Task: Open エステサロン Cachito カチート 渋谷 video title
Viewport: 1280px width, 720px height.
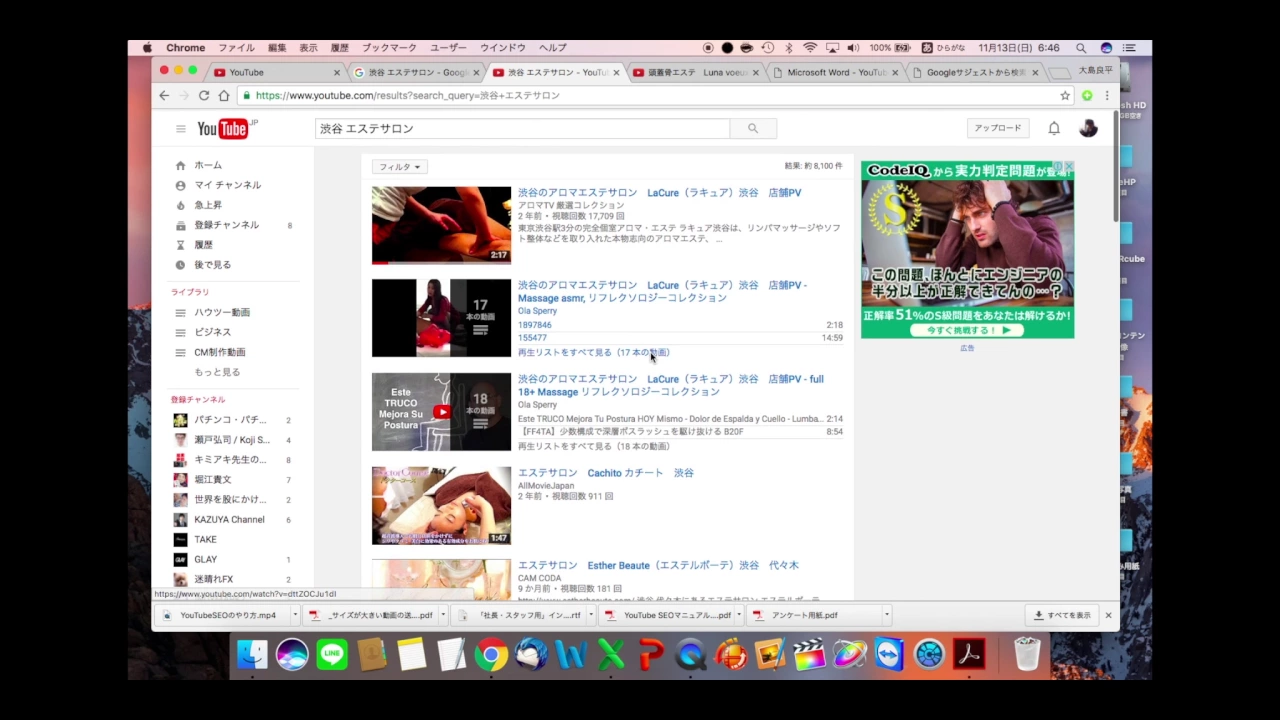Action: [x=605, y=473]
